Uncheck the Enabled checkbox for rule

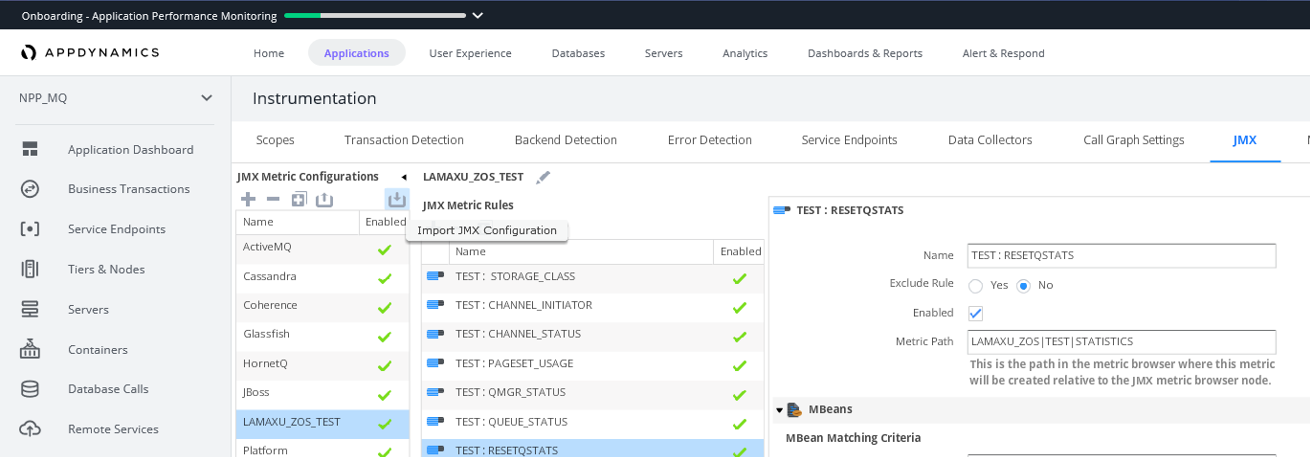coord(976,313)
